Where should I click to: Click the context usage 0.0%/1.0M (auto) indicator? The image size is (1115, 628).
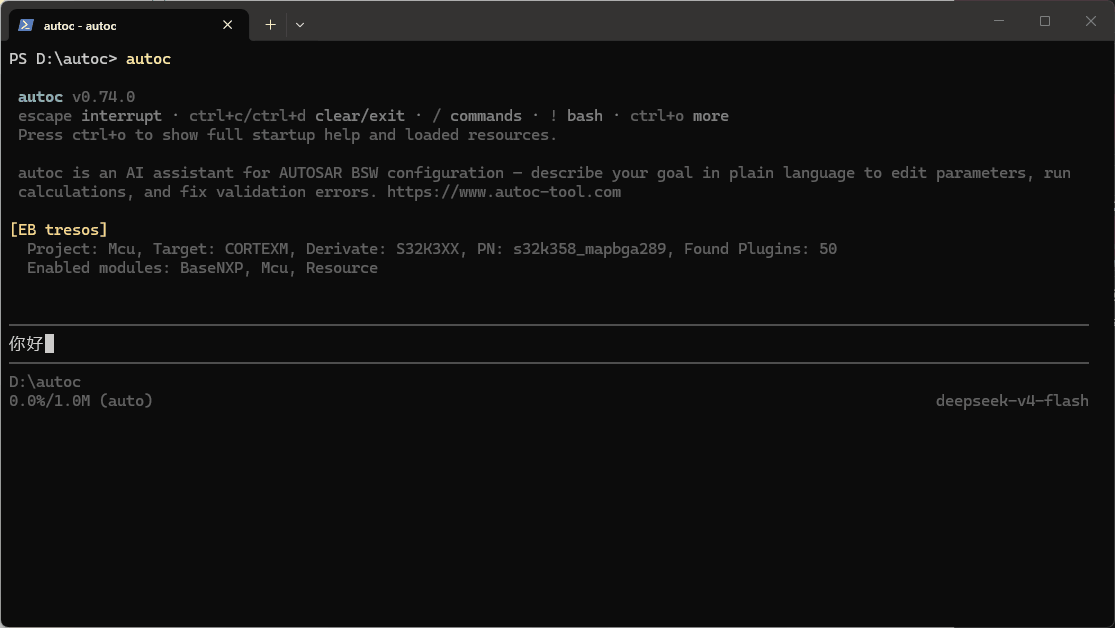click(81, 401)
